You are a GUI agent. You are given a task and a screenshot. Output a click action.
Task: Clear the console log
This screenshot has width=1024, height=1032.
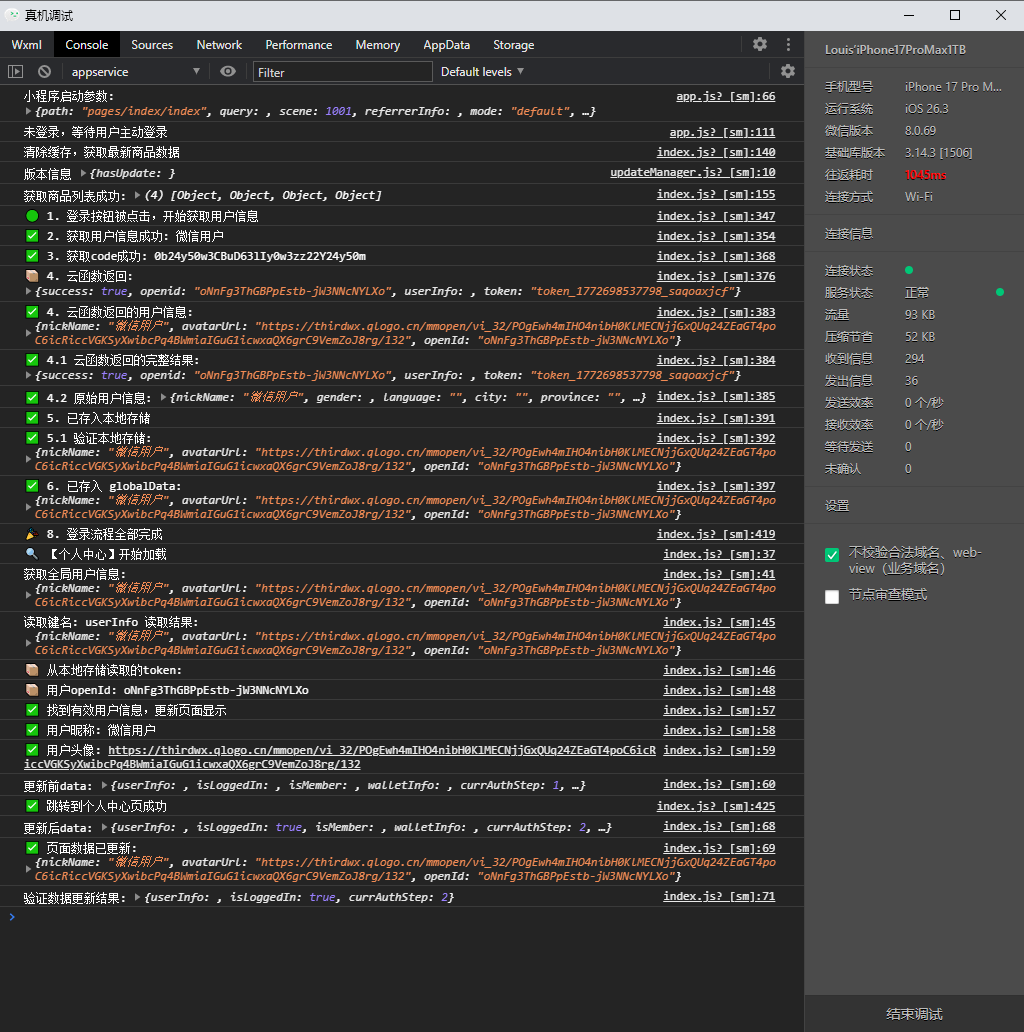click(x=44, y=71)
